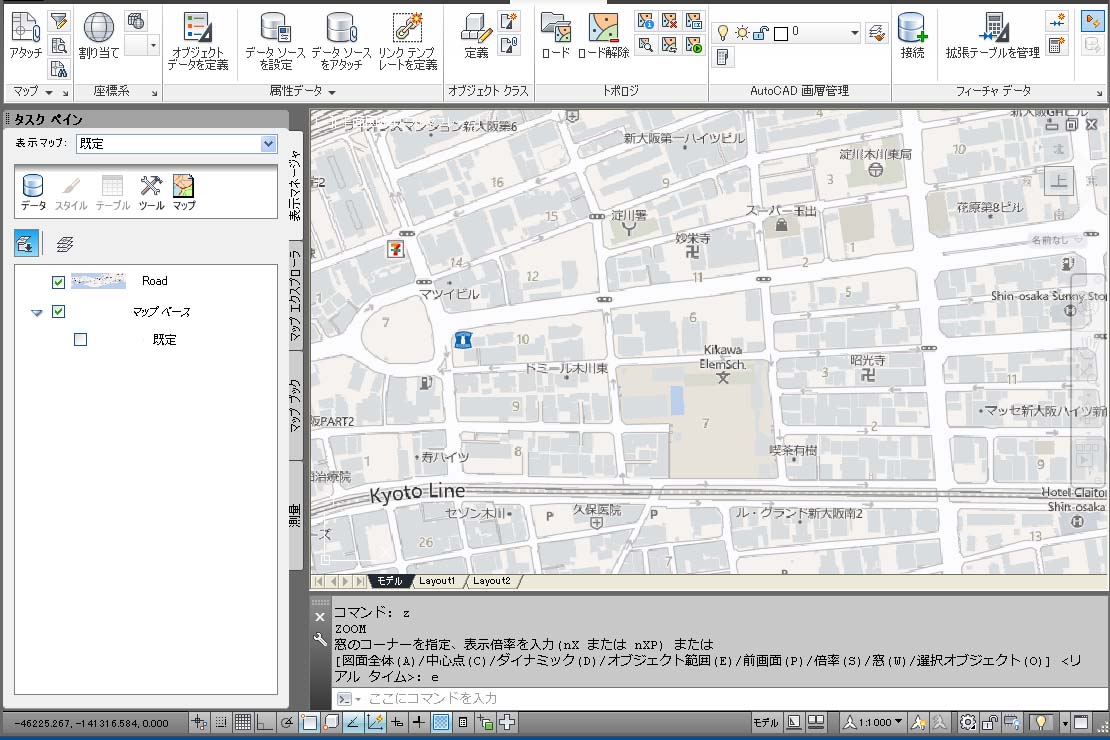
Task: Select 表示マネージャ vertical tab
Action: [295, 186]
